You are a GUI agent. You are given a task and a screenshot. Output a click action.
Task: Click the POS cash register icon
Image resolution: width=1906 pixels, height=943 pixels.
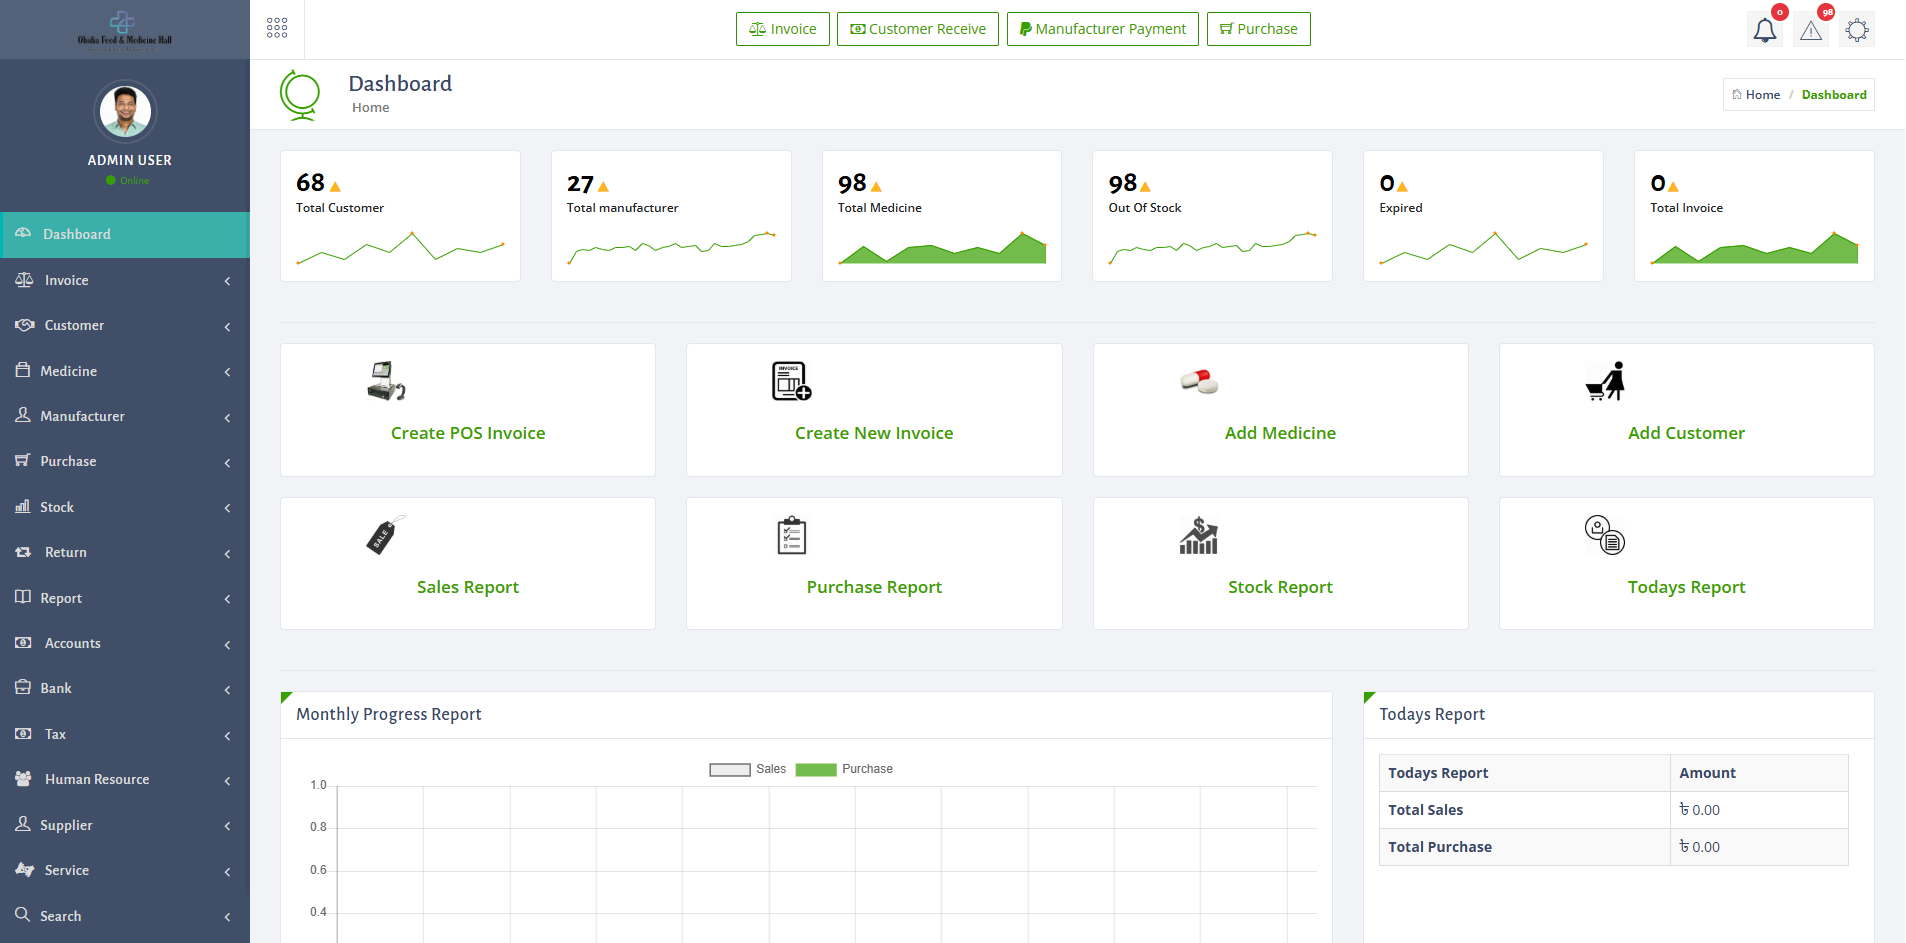pos(386,381)
